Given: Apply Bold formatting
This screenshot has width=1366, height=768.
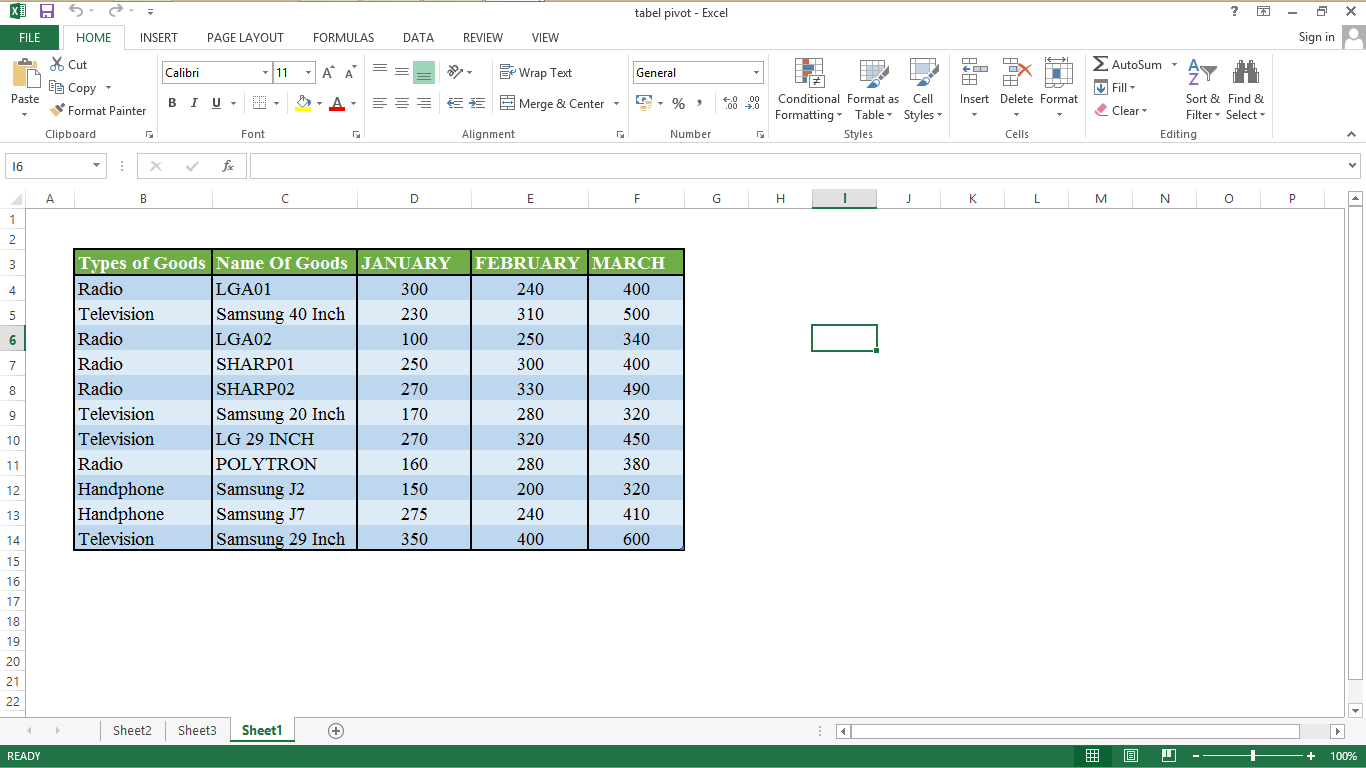Looking at the screenshot, I should tap(171, 103).
